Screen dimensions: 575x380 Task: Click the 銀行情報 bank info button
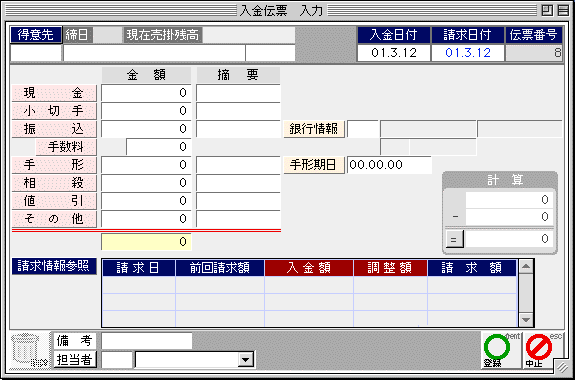[x=314, y=129]
